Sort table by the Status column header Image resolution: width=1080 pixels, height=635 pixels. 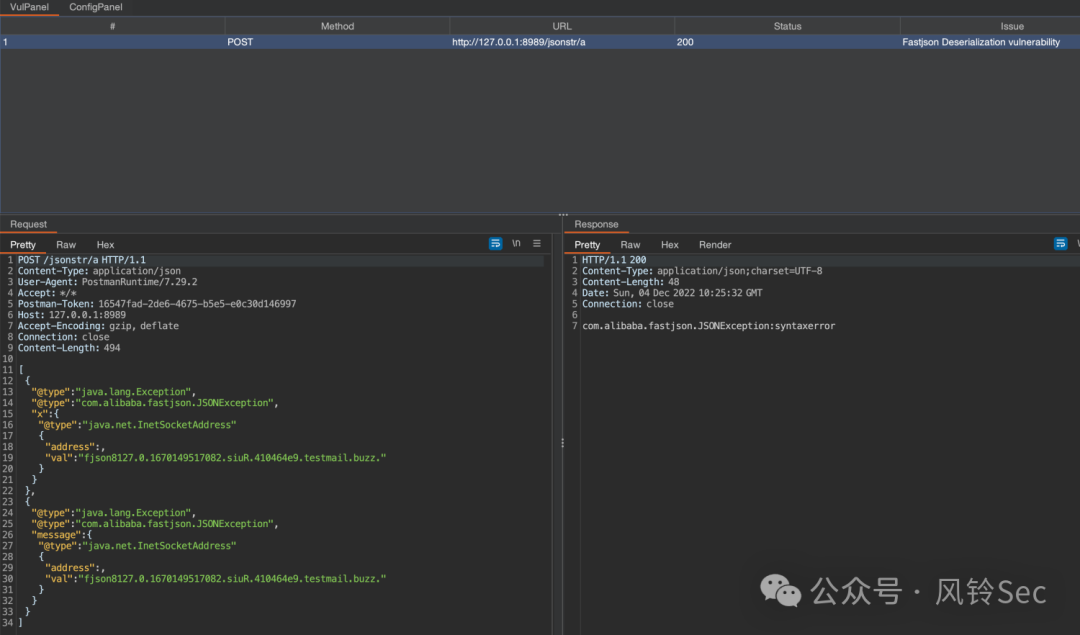coord(787,26)
